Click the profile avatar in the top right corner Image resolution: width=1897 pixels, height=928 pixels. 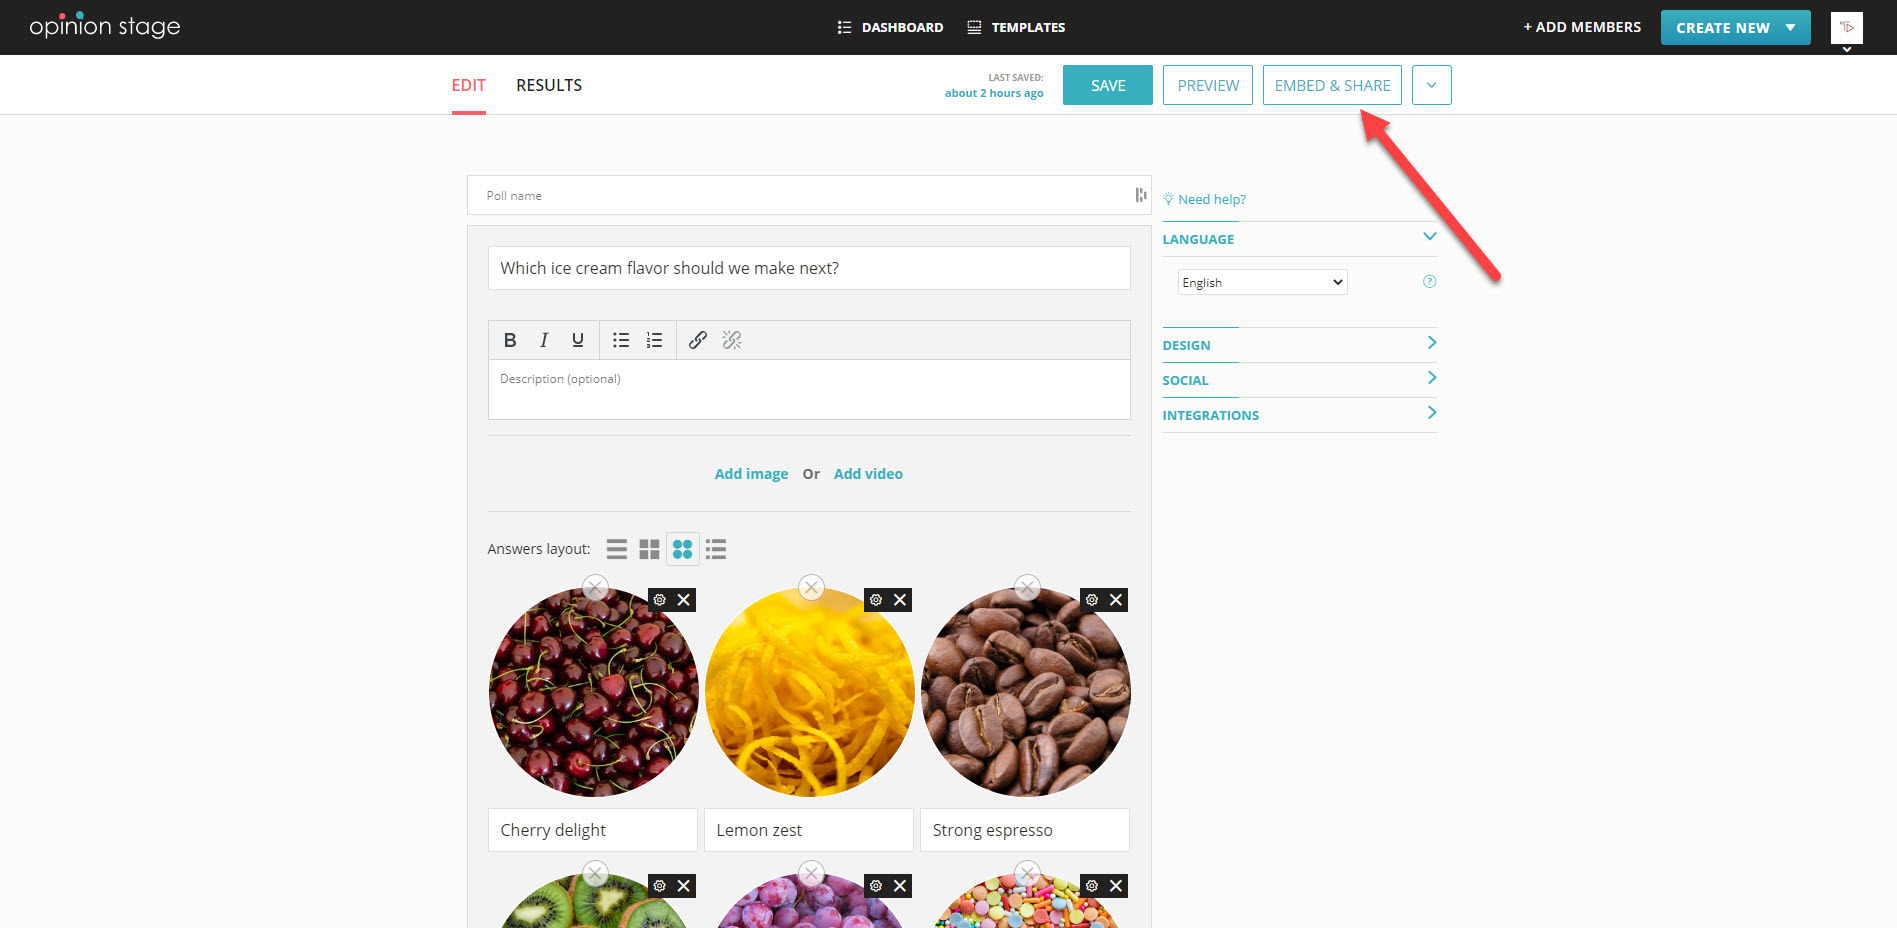[x=1846, y=27]
